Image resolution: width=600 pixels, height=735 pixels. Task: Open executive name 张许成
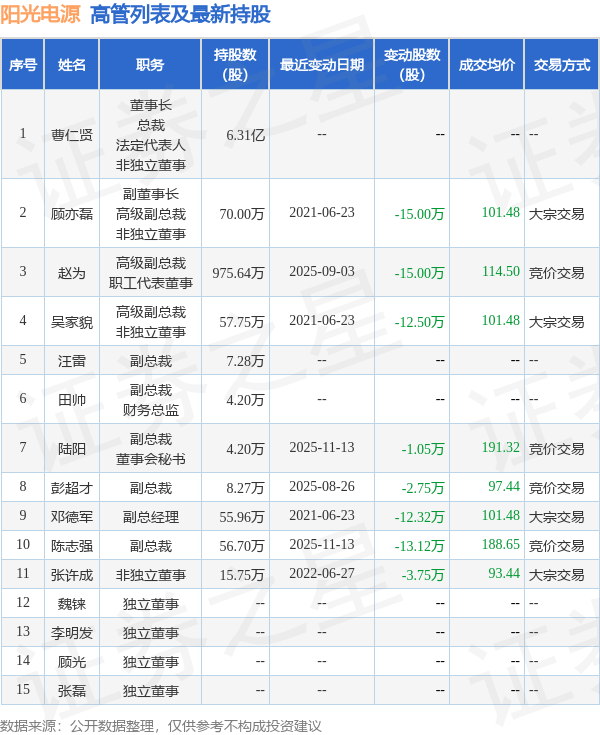72,575
